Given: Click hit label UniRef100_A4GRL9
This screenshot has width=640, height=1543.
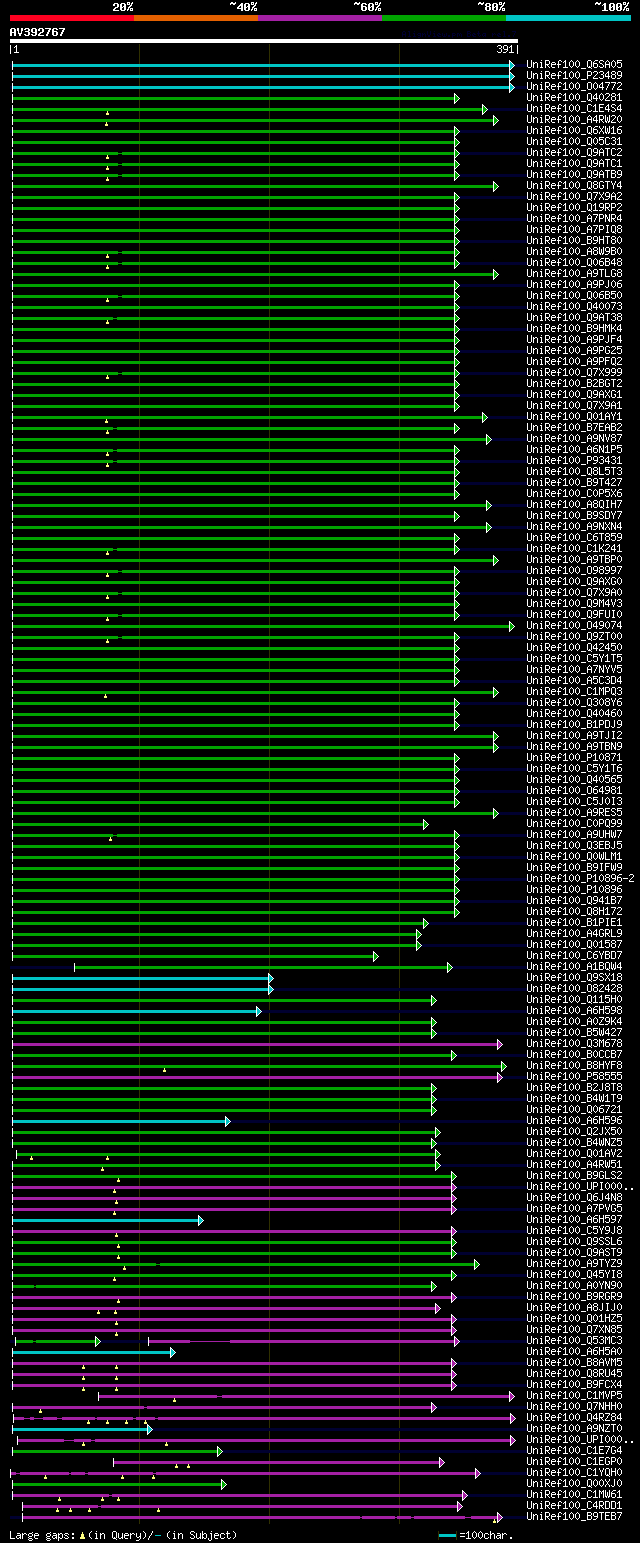Looking at the screenshot, I should pos(574,933).
